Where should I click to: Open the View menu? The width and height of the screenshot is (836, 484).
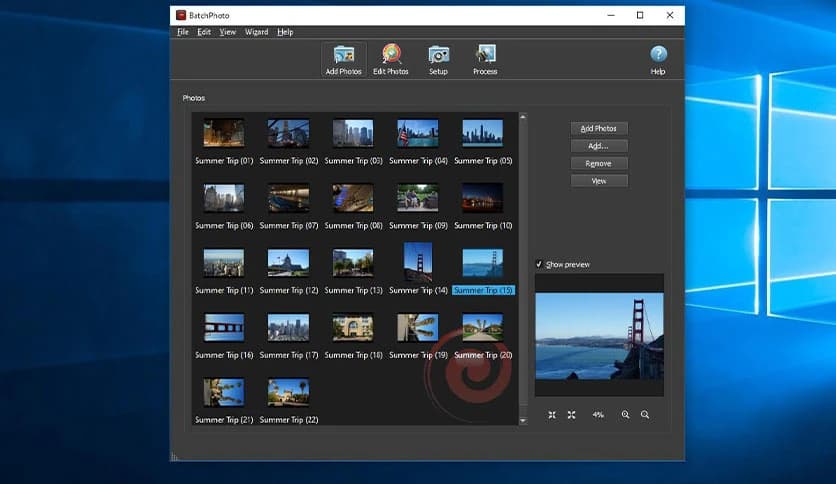[228, 32]
